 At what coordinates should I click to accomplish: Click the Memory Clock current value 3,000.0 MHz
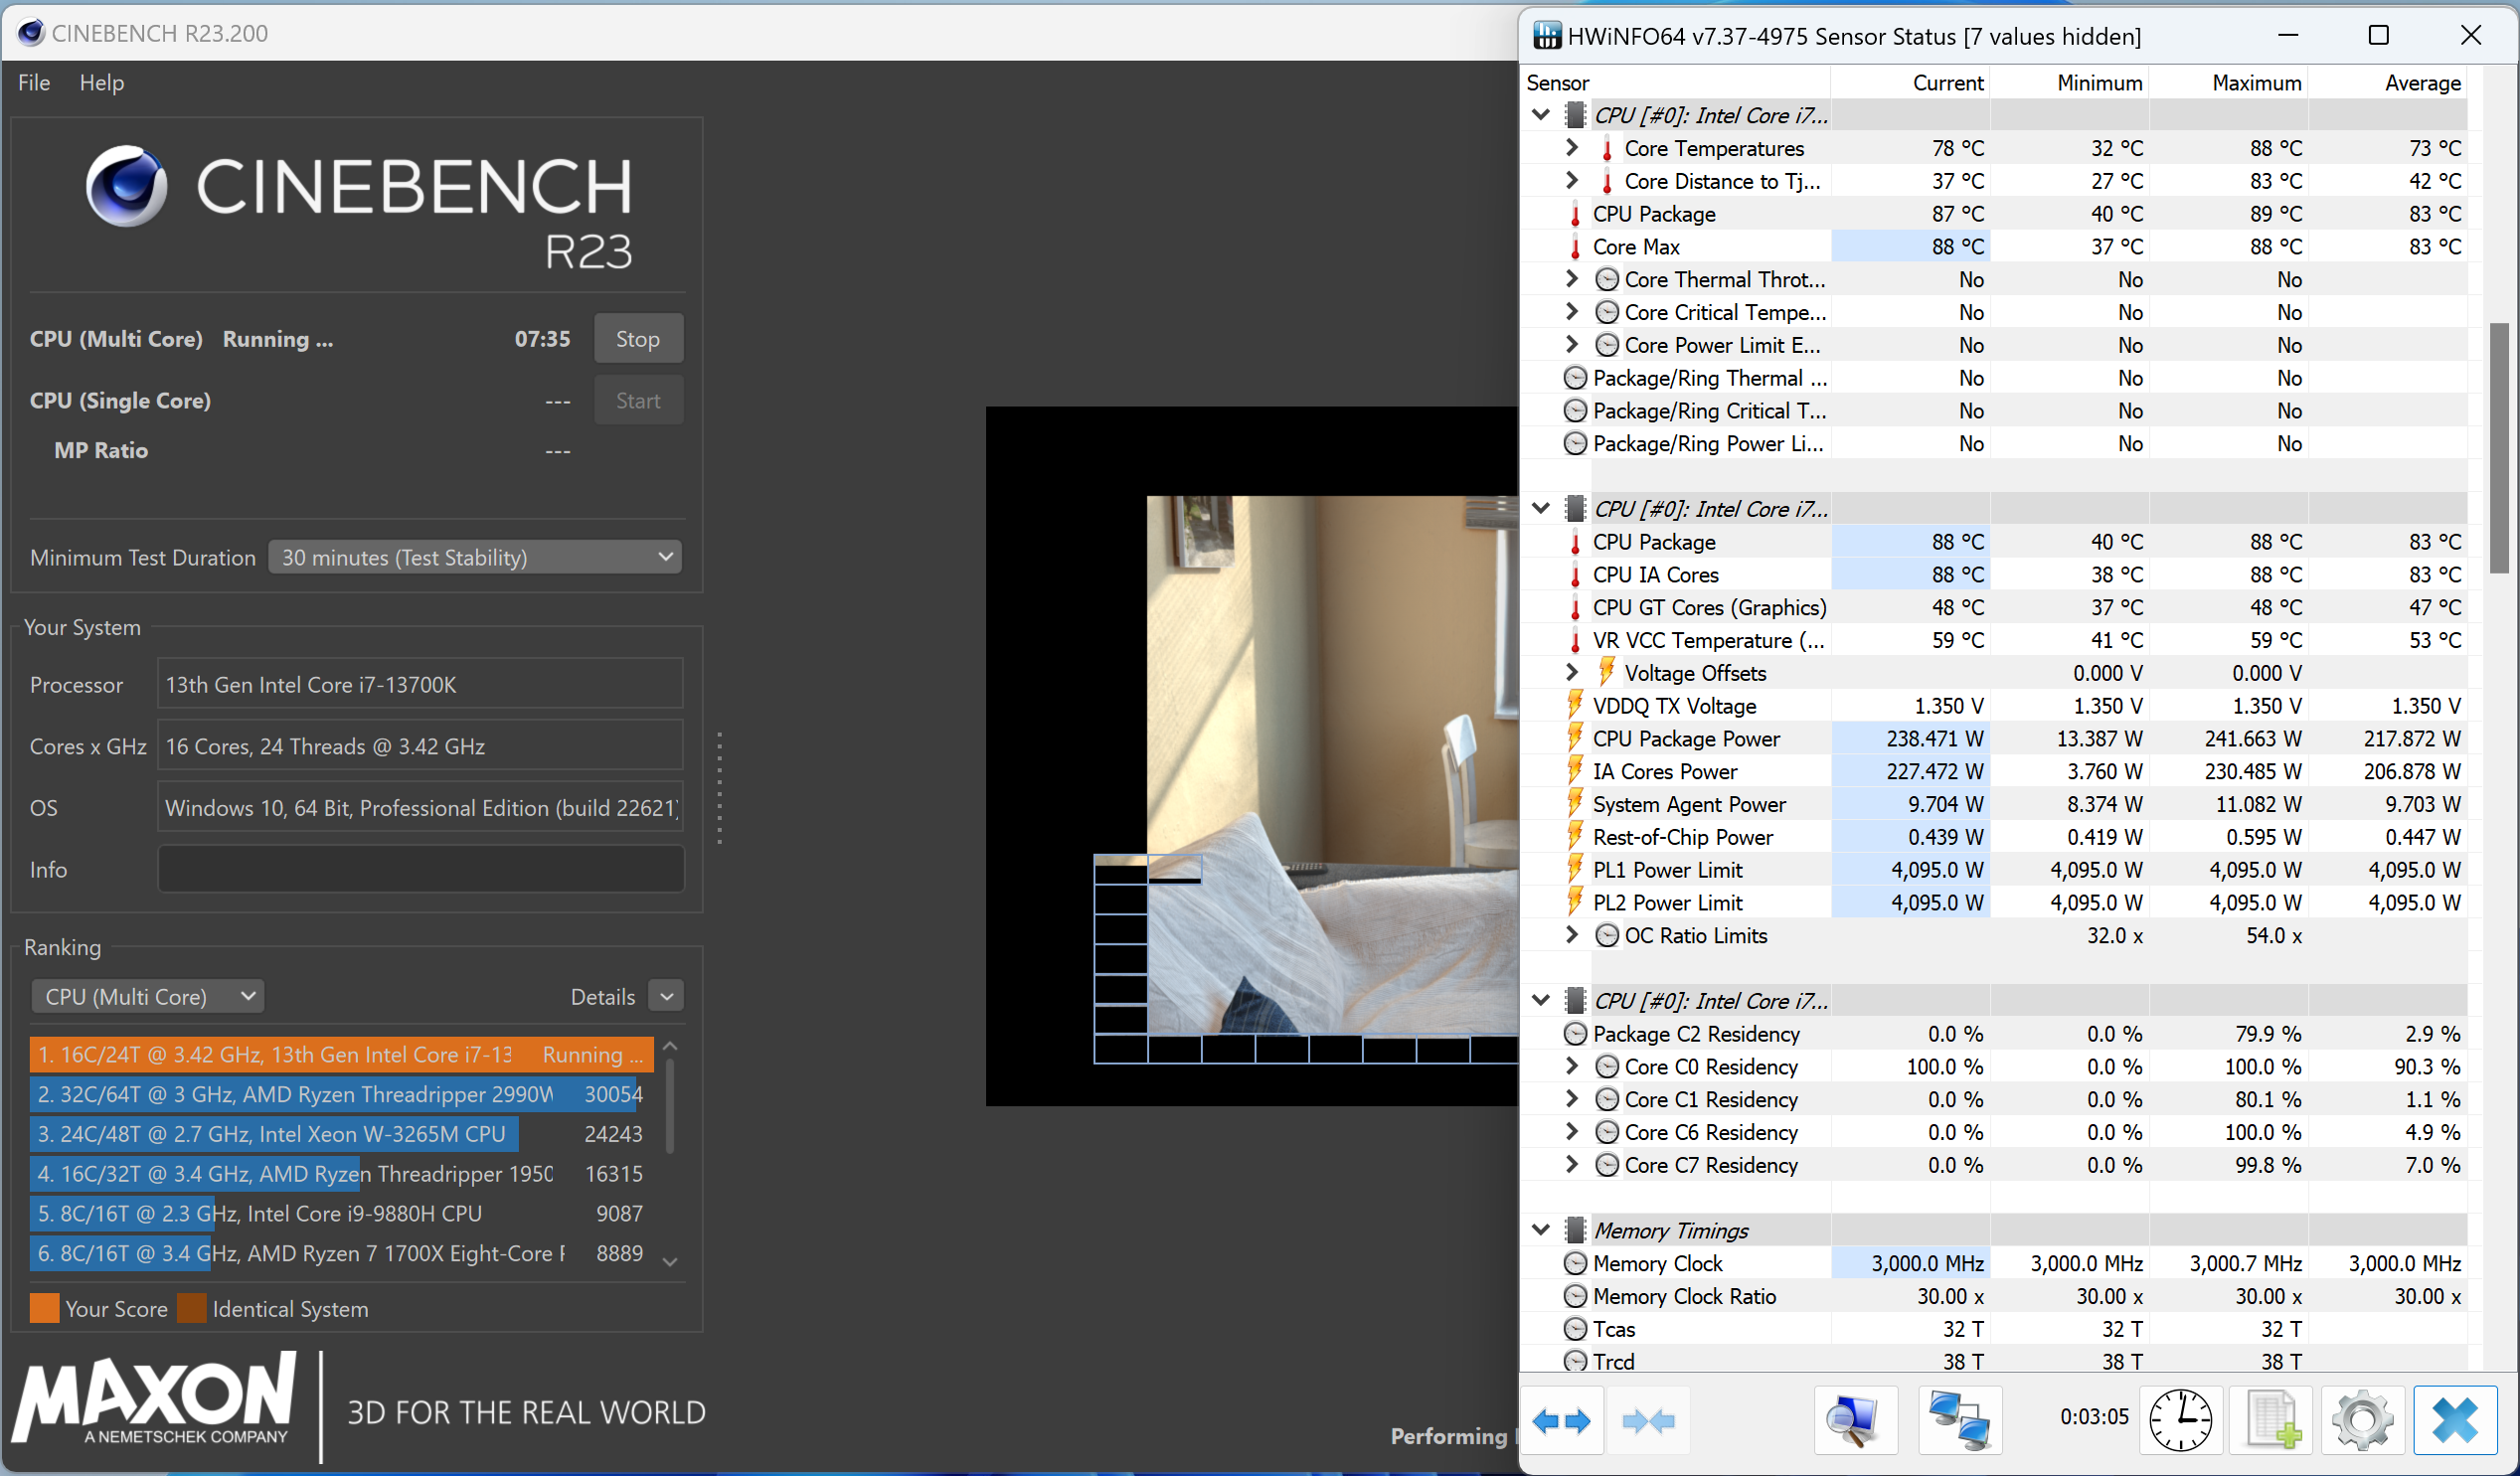1910,1263
